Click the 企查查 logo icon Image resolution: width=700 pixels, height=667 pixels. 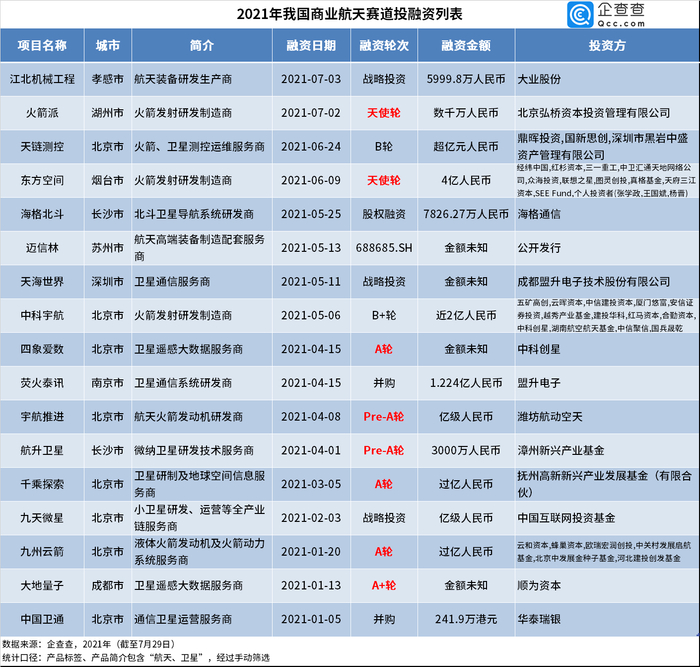coord(580,14)
